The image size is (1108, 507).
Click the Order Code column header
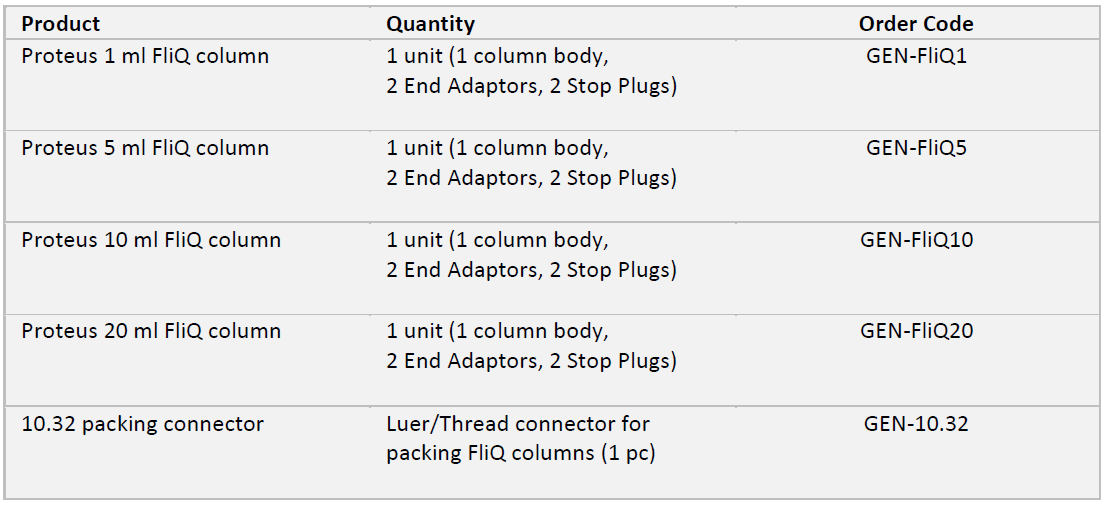pyautogui.click(x=916, y=23)
